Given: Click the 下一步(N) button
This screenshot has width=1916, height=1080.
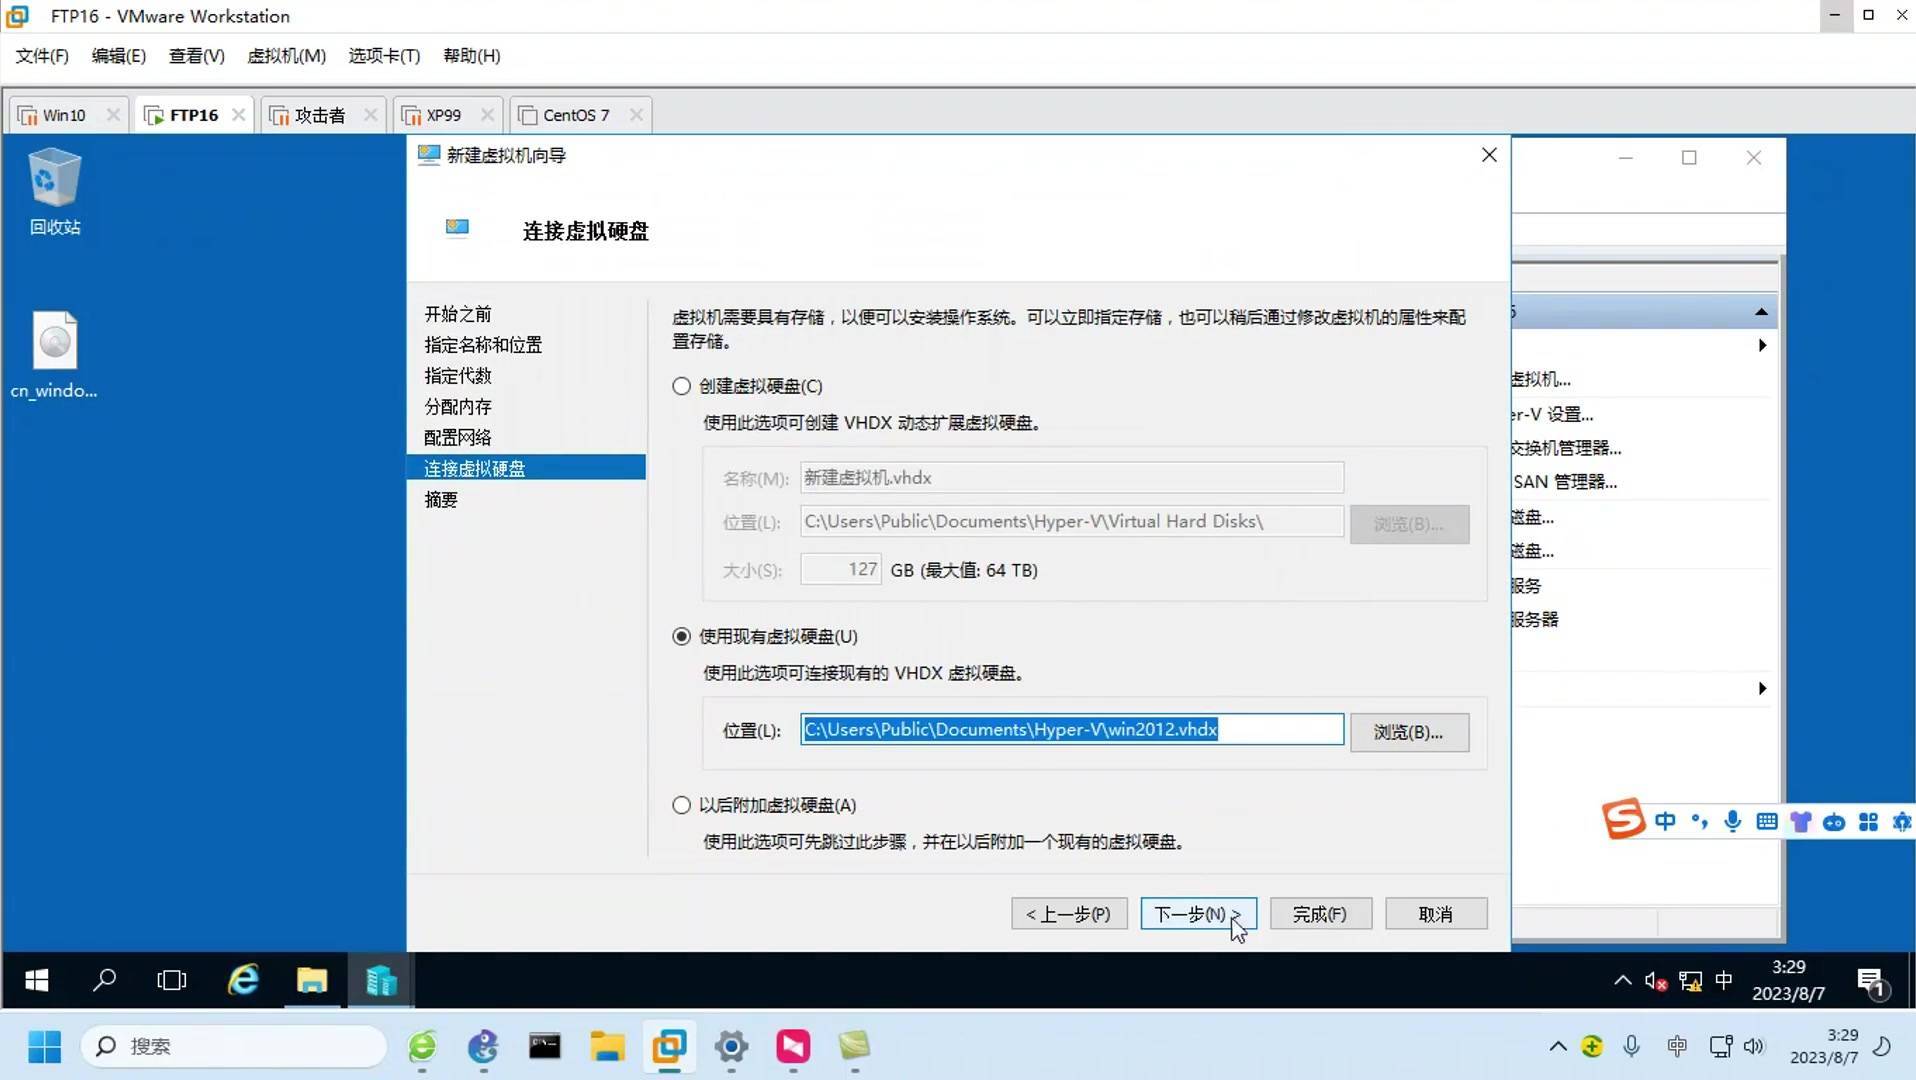Looking at the screenshot, I should pyautogui.click(x=1197, y=913).
